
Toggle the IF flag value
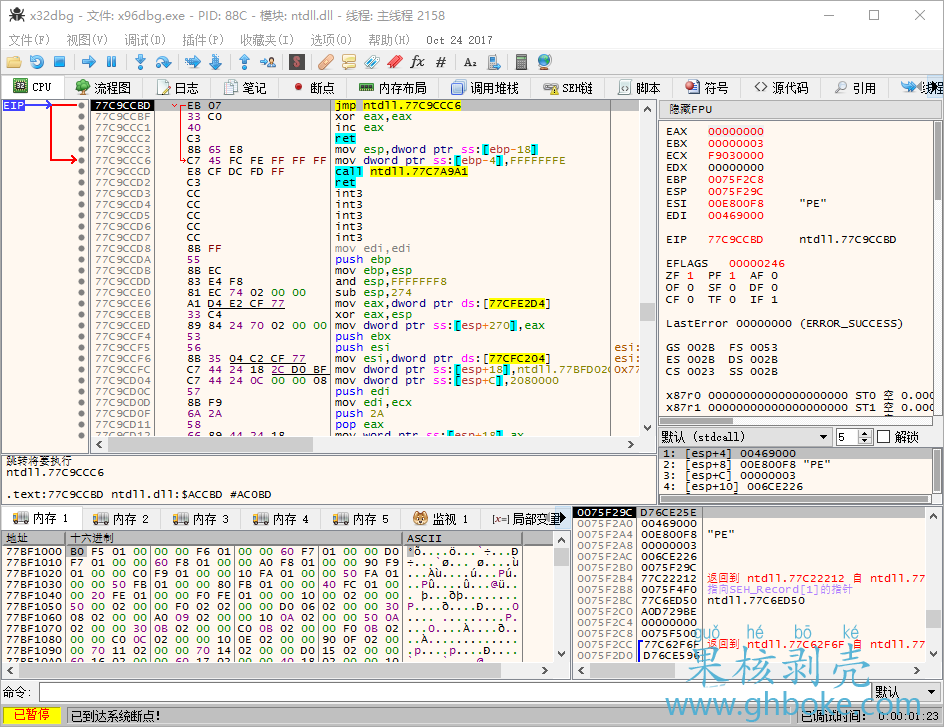(x=774, y=299)
